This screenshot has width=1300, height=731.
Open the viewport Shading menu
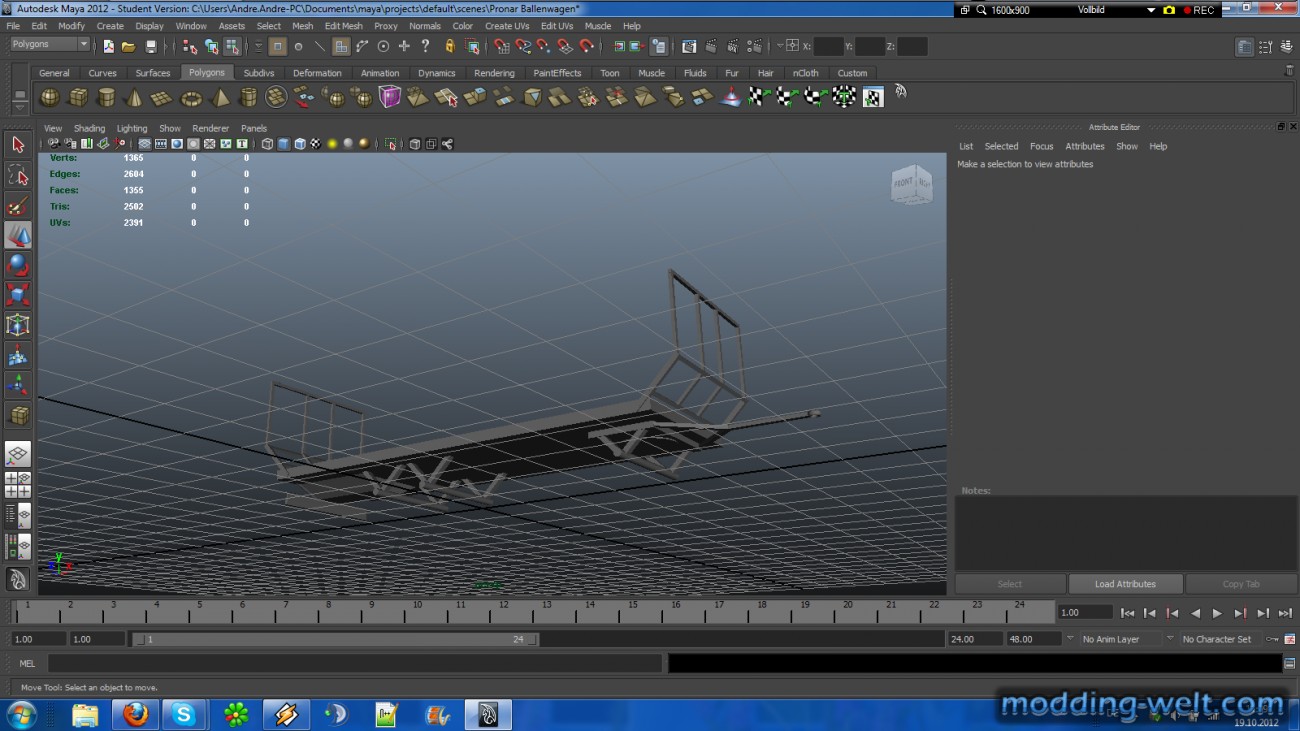pos(89,128)
